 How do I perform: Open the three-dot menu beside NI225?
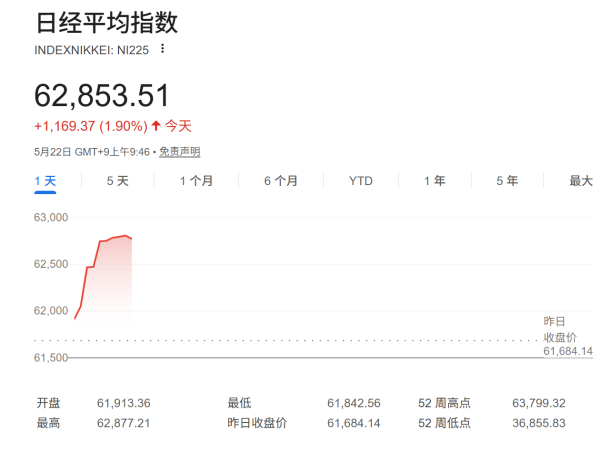(163, 49)
